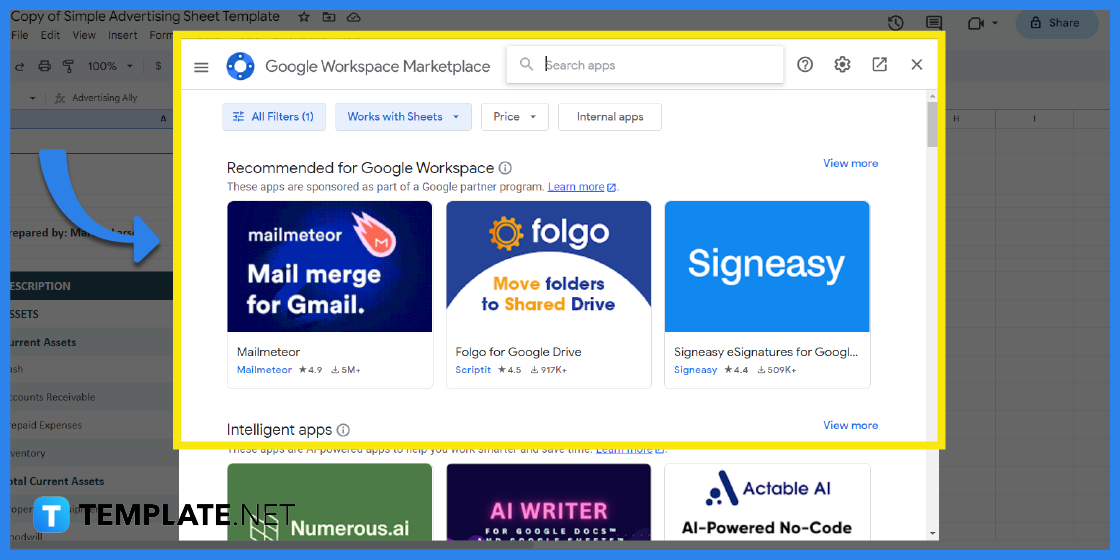Image resolution: width=1120 pixels, height=560 pixels.
Task: Start a Meet call camera icon
Action: [x=976, y=24]
